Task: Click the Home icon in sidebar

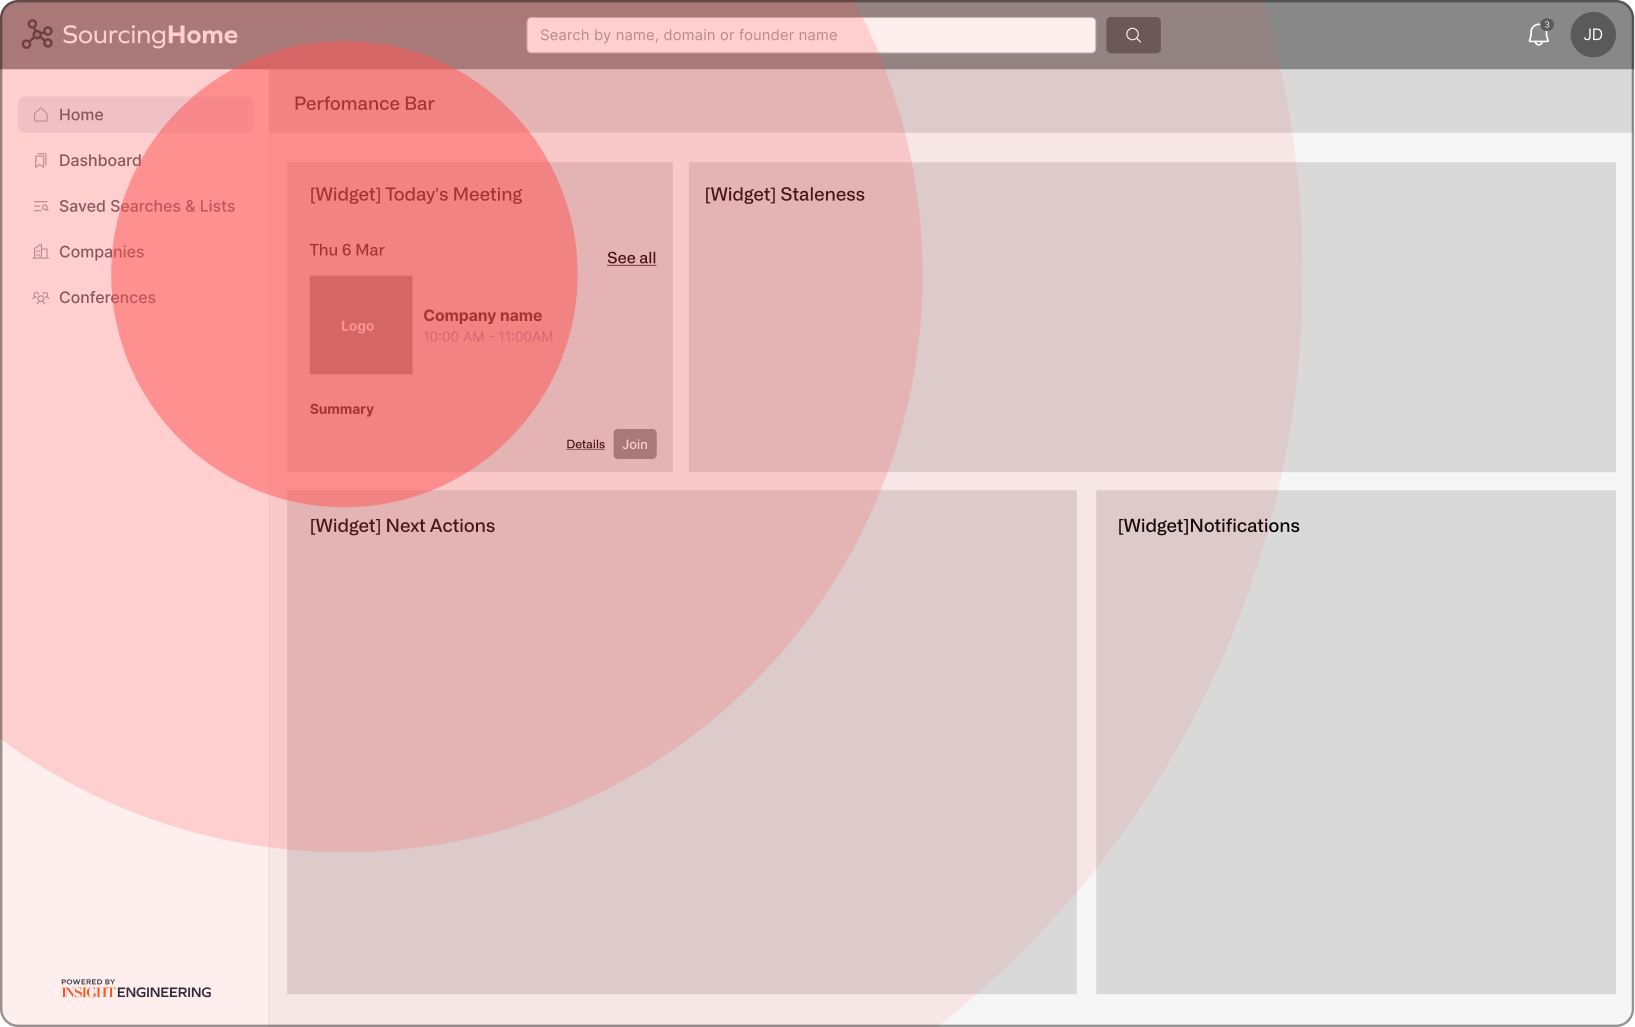Action: point(41,115)
